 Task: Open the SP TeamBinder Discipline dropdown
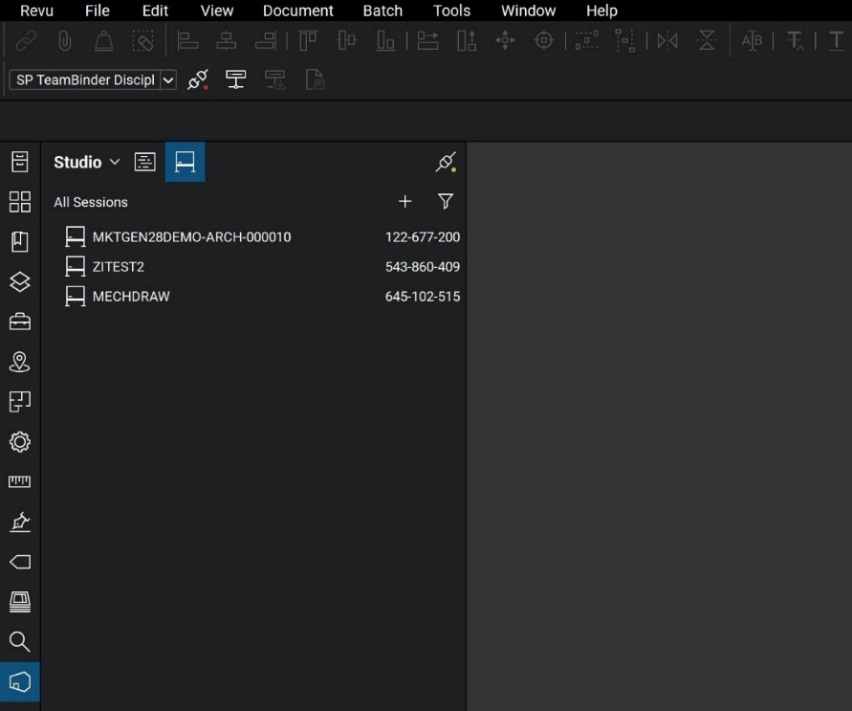168,80
